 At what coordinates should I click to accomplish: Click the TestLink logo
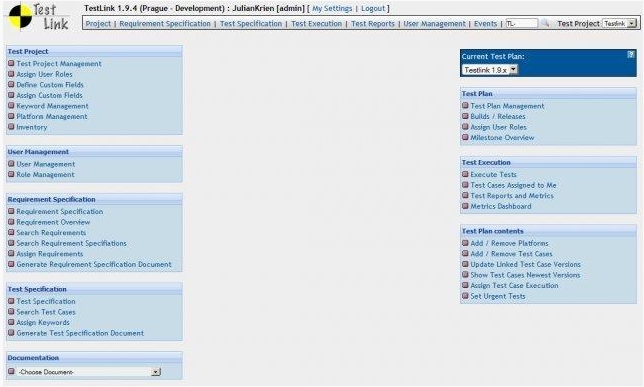click(x=38, y=17)
